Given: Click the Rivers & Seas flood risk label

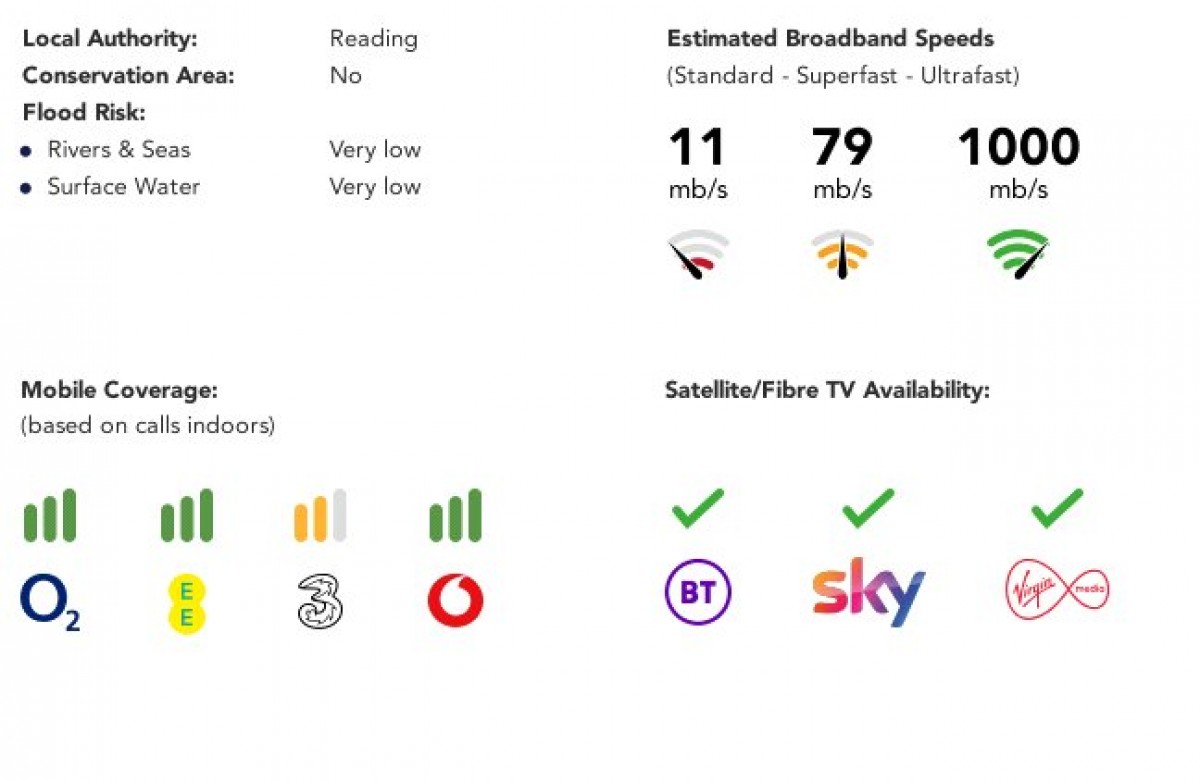Looking at the screenshot, I should click(x=118, y=150).
